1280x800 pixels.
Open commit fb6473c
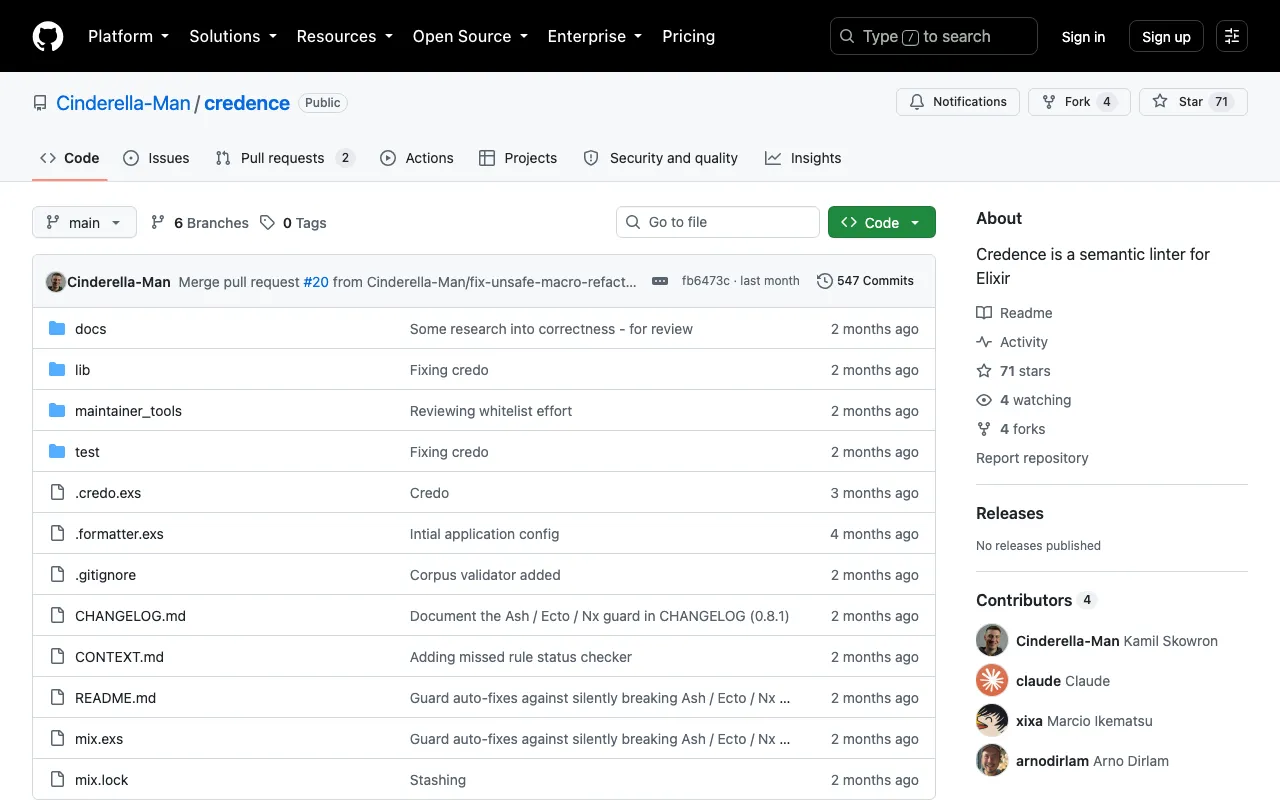[705, 281]
